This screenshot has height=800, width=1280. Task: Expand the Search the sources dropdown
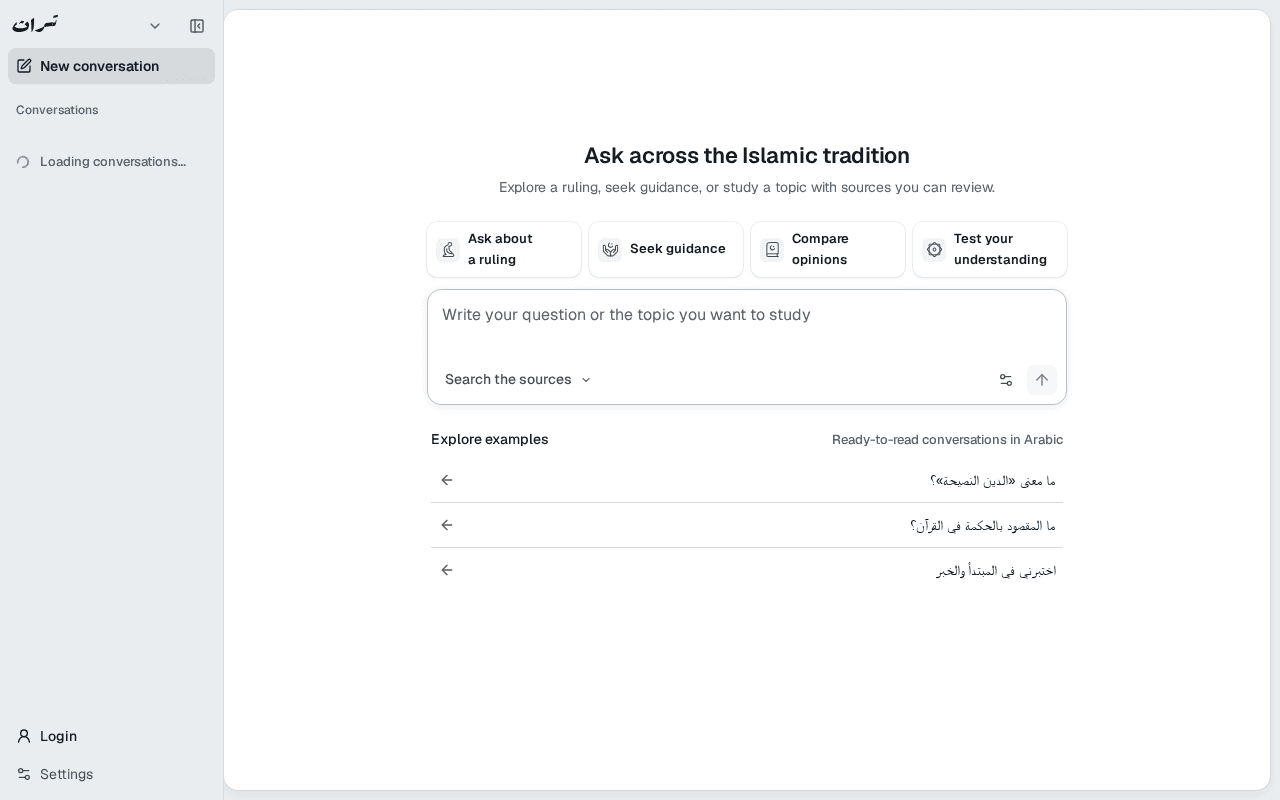pos(518,380)
